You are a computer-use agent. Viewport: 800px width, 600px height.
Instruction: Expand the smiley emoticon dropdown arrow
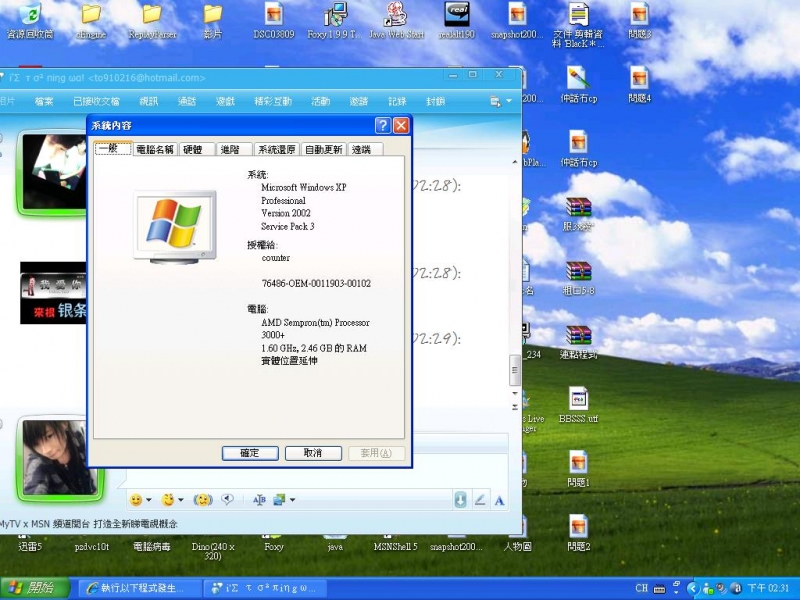tap(149, 499)
